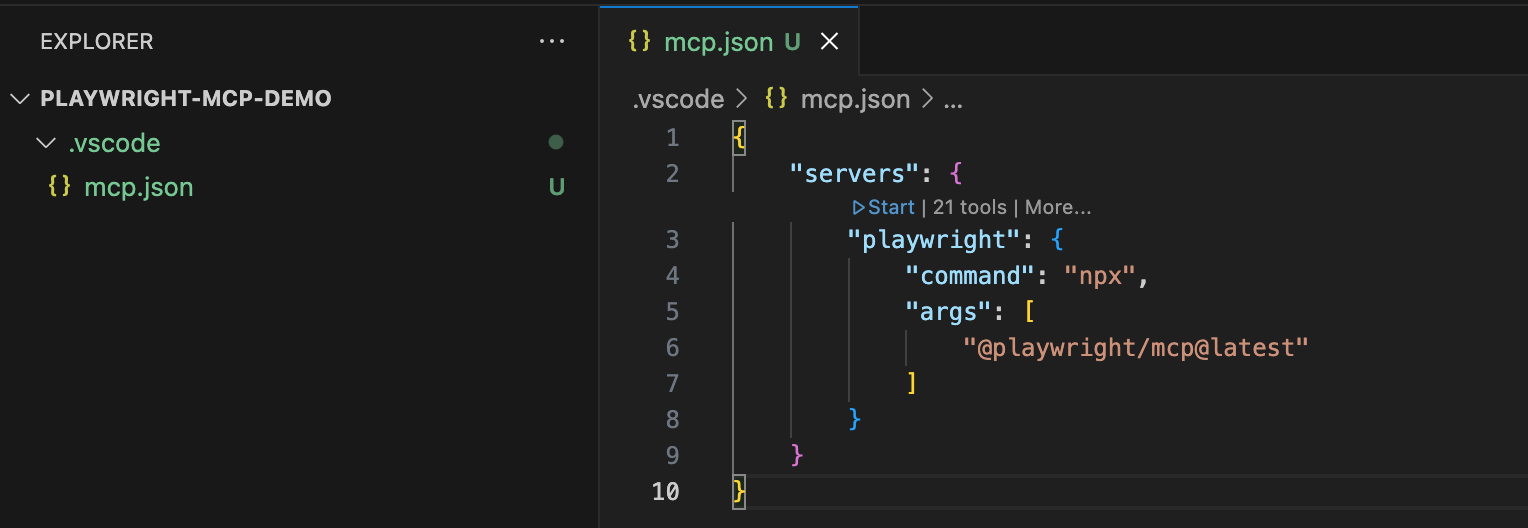Select the .vscode folder in Explorer

114,143
